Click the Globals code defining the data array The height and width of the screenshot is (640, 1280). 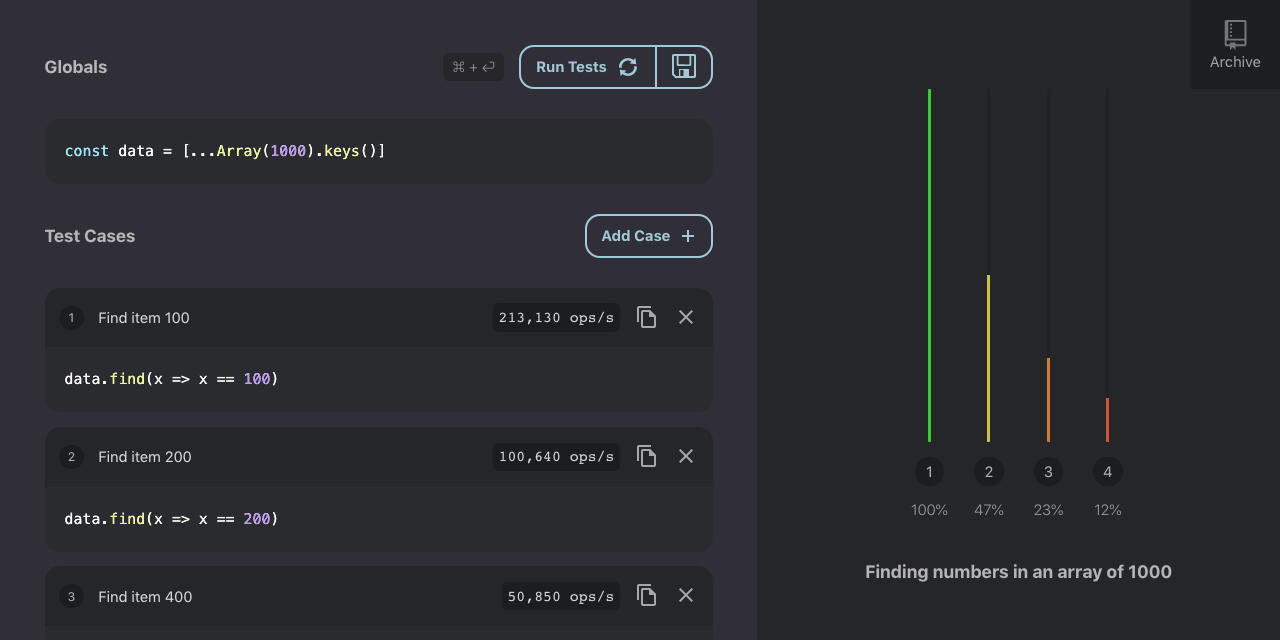pos(224,151)
